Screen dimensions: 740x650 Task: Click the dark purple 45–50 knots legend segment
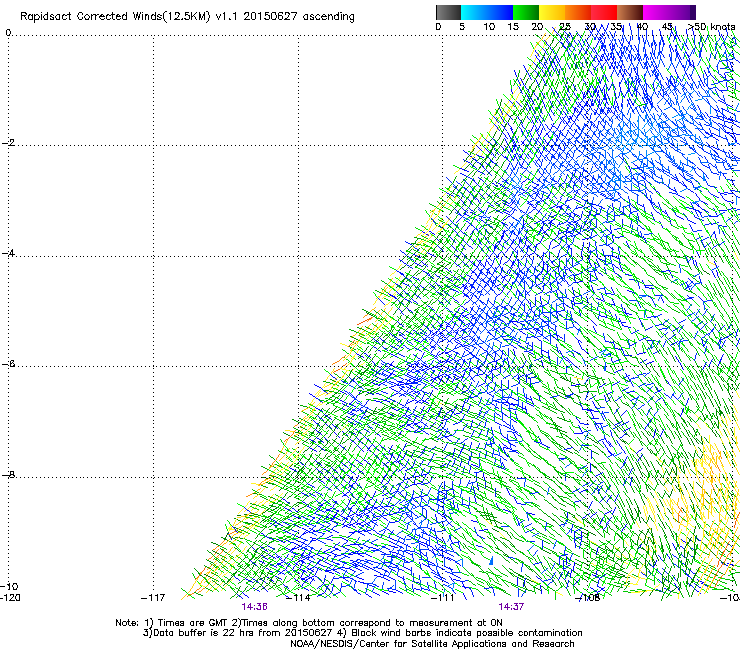point(682,12)
